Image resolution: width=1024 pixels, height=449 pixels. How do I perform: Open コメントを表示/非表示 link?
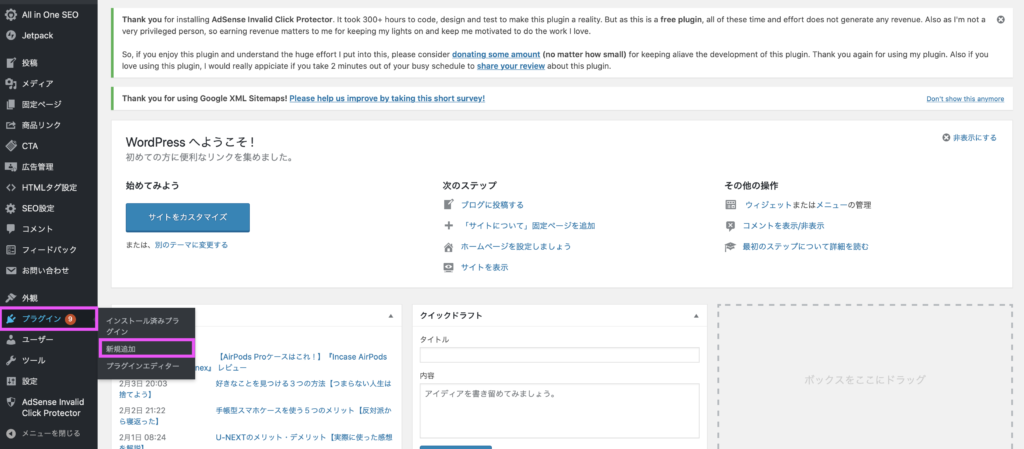pos(784,226)
